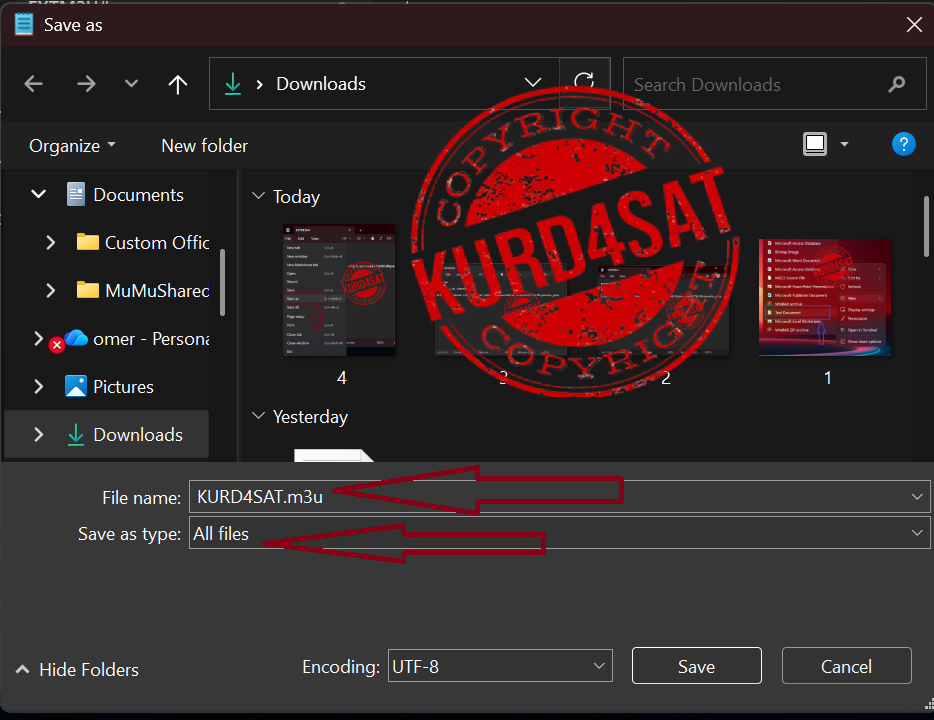934x720 pixels.
Task: Refresh the Downloads folder view
Action: 584,83
